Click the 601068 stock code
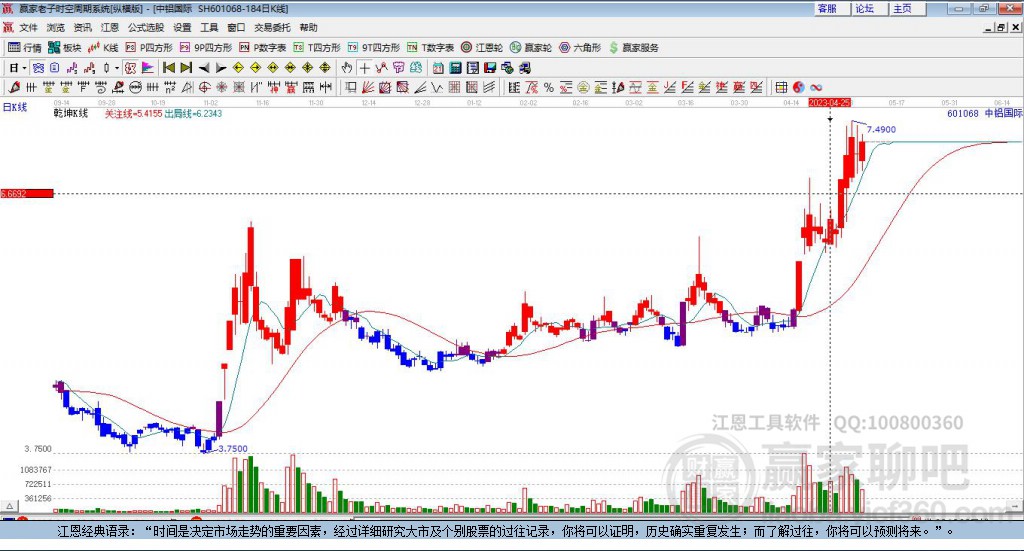The height and width of the screenshot is (551, 1024). click(963, 114)
